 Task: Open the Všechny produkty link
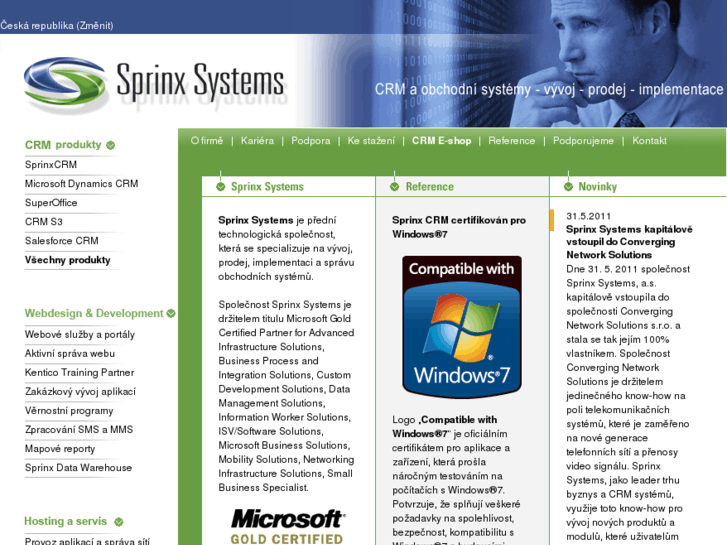[68, 260]
